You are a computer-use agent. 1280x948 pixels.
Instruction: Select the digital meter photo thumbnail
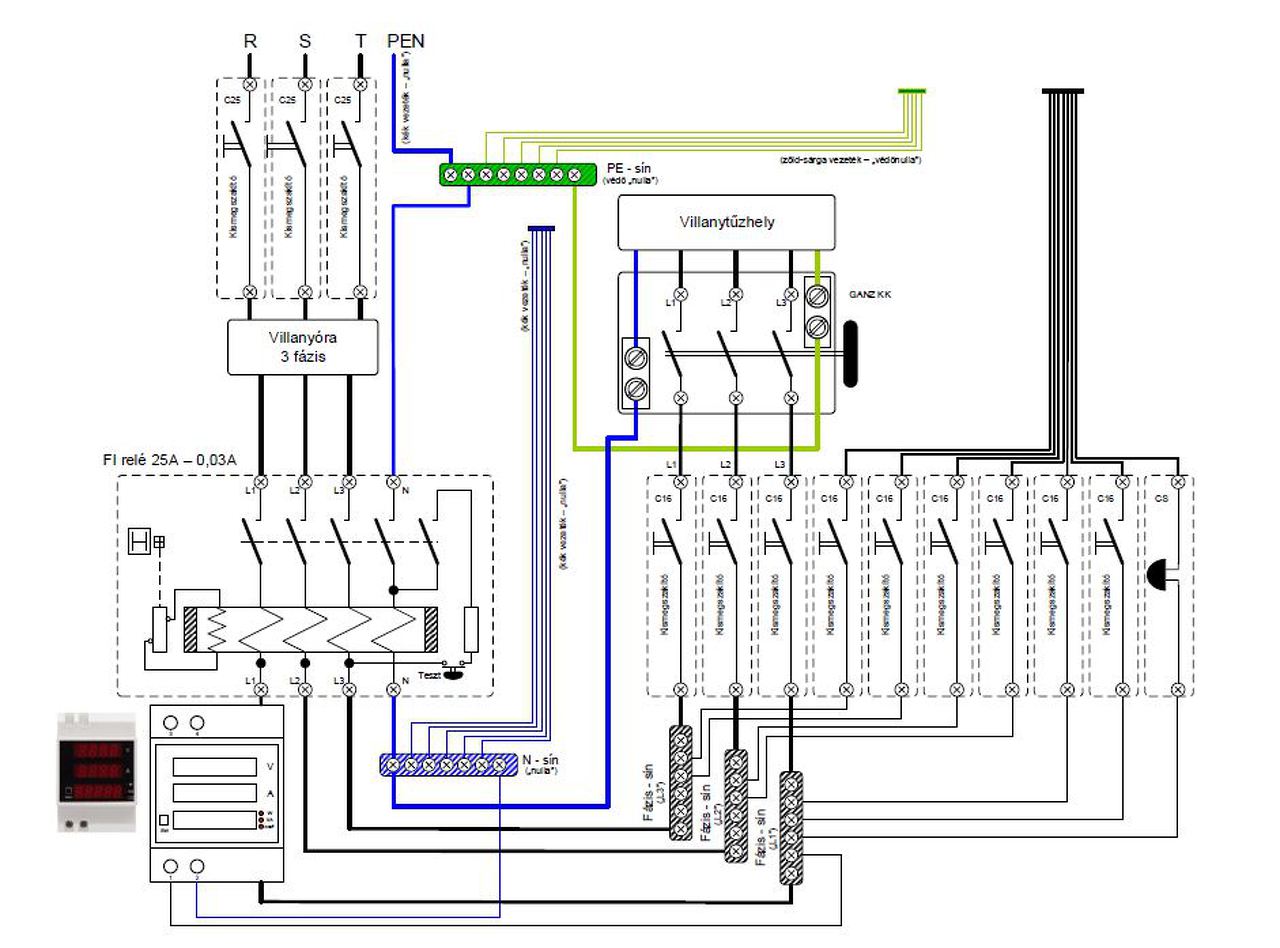coord(97,772)
